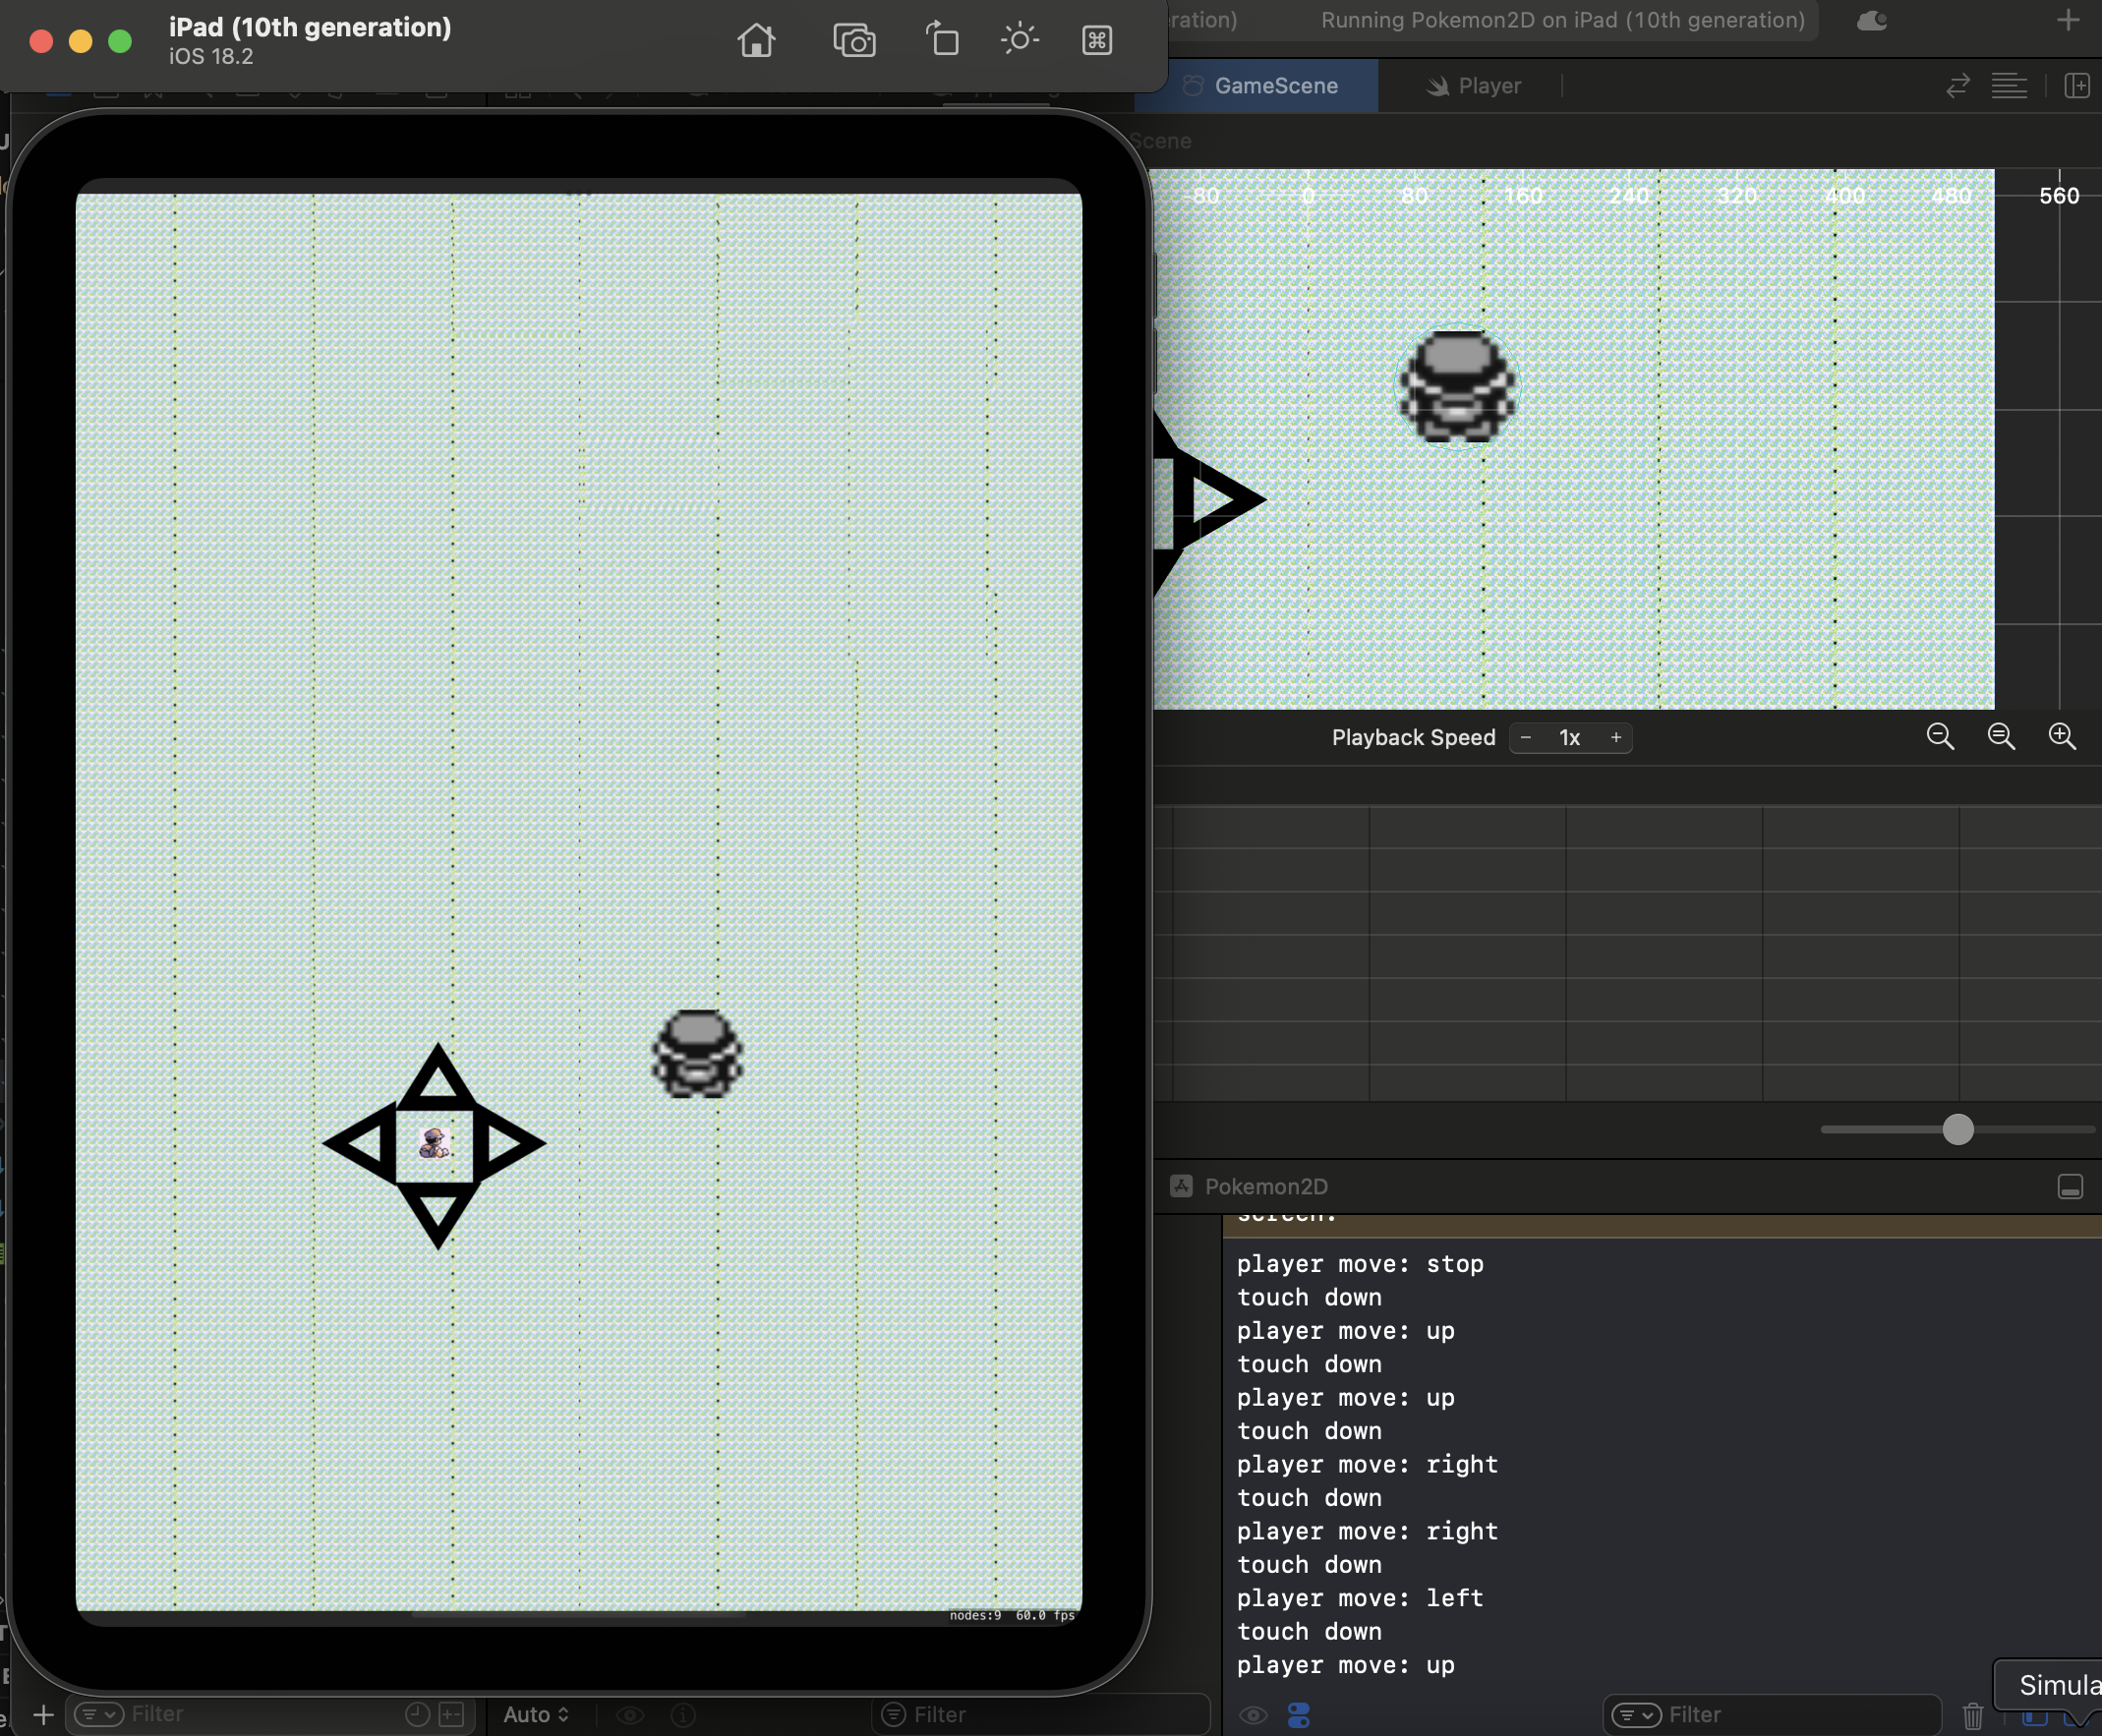Zoom out the scene editor with the minus magnifier
This screenshot has height=1736, width=2102.
tap(1940, 737)
